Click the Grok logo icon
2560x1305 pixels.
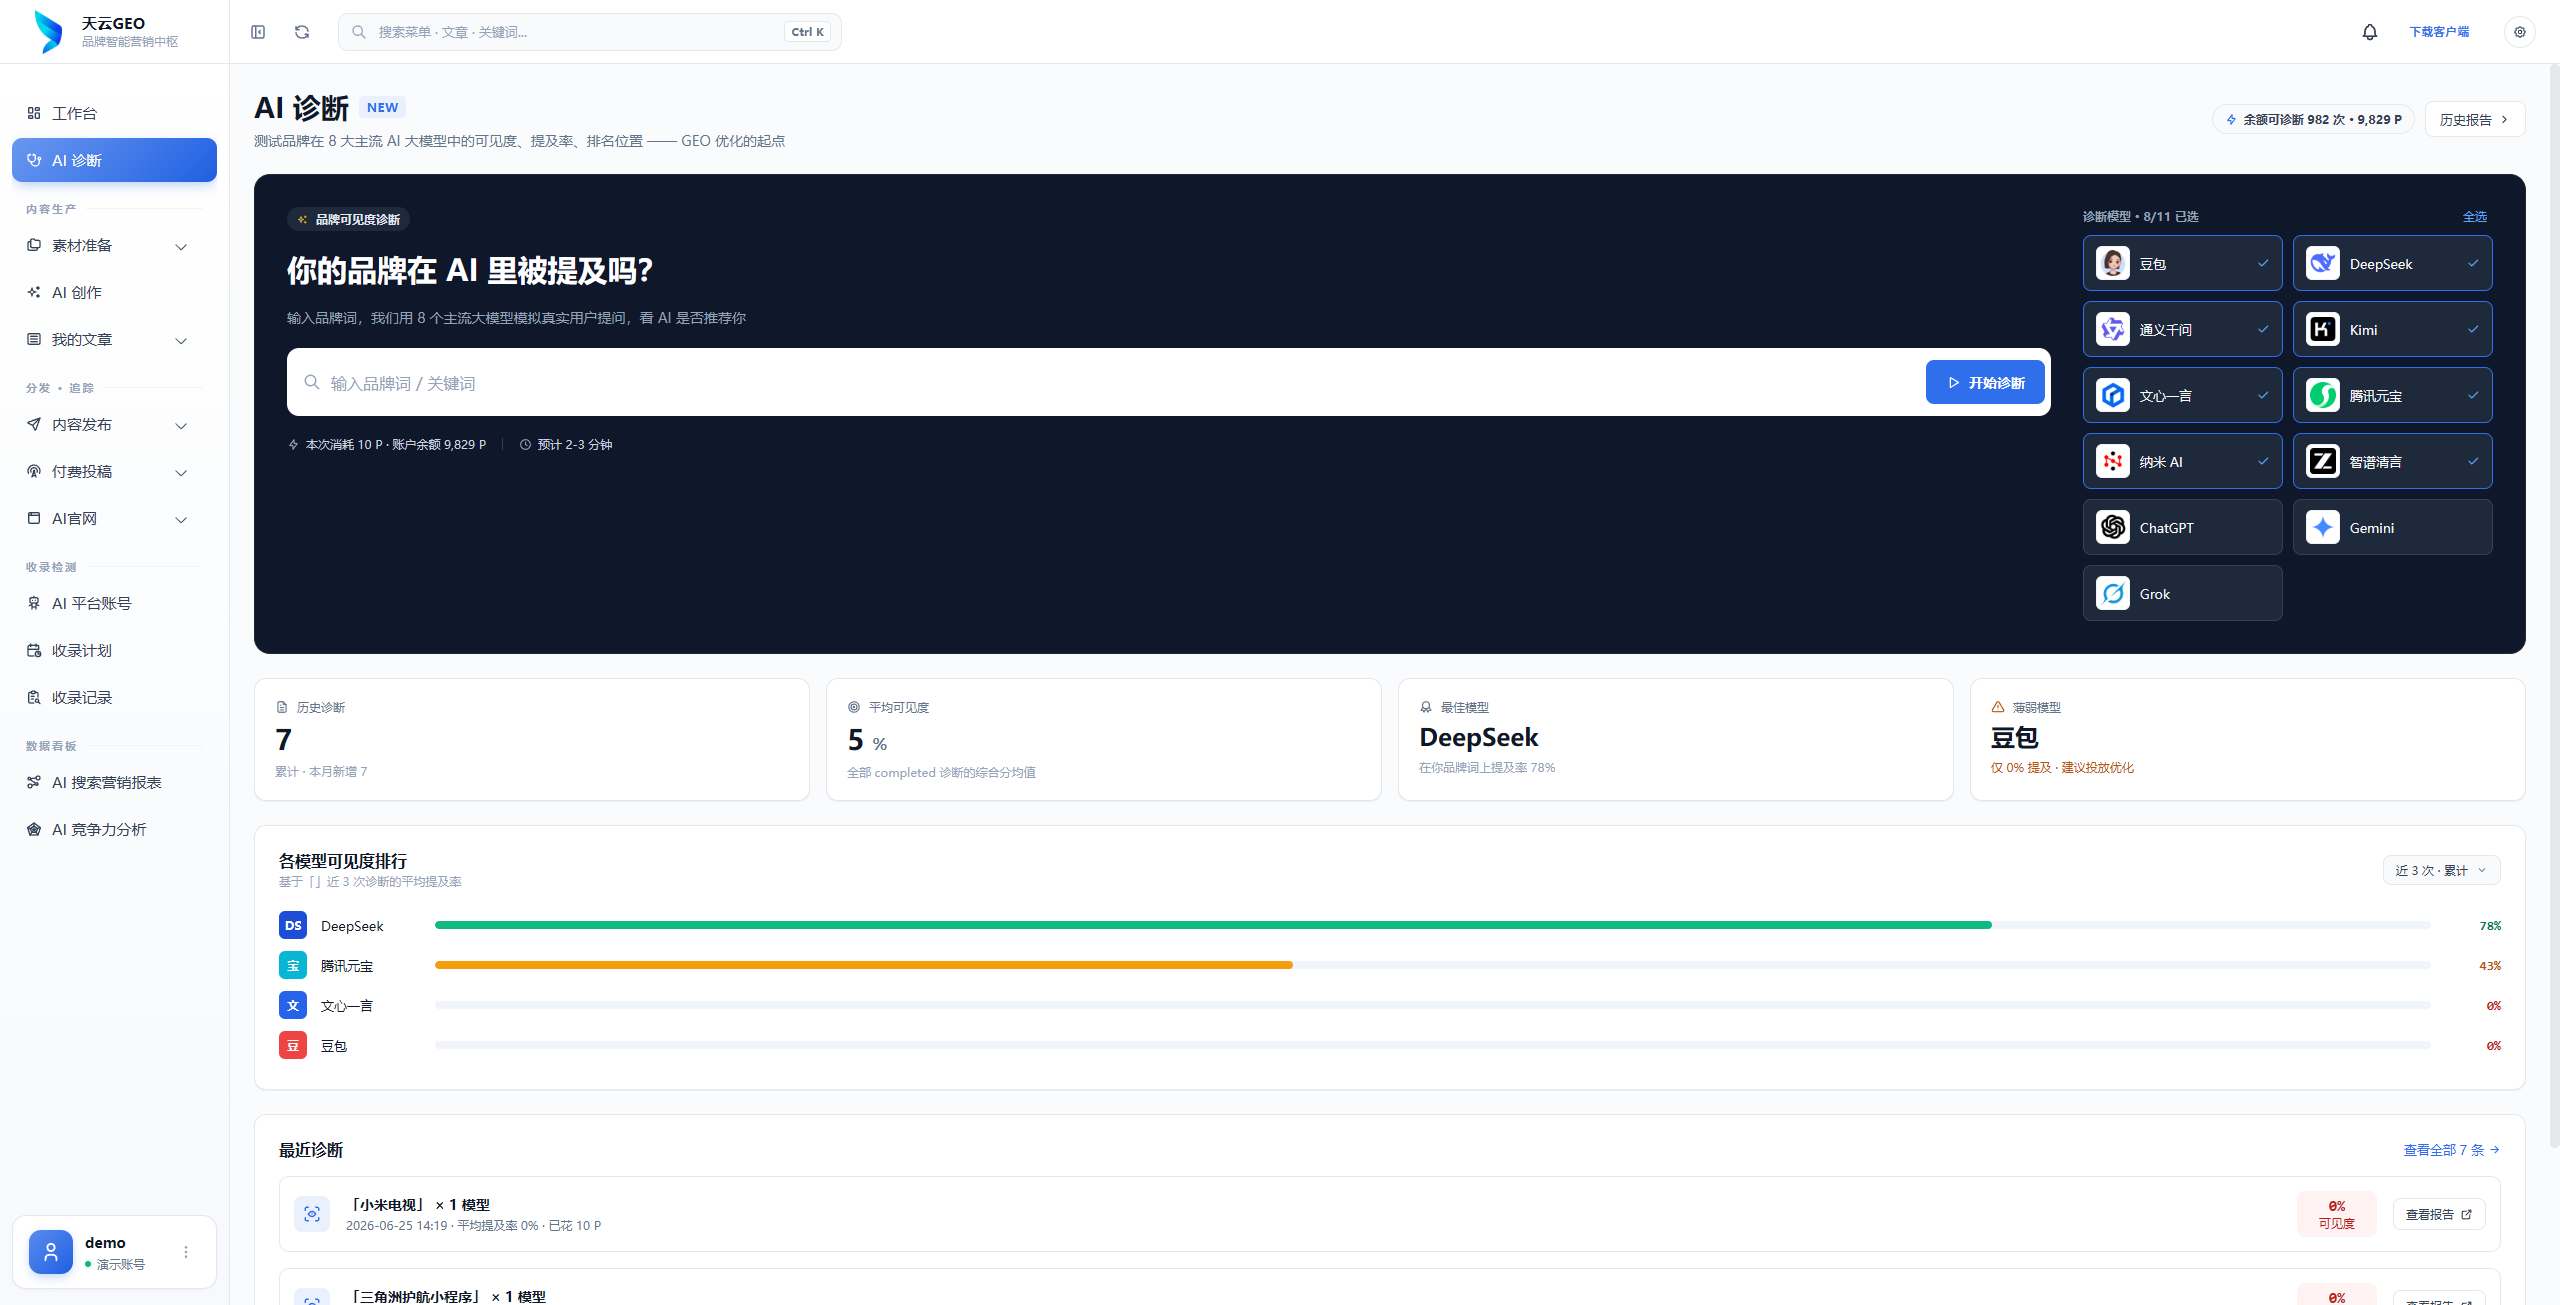click(2113, 593)
